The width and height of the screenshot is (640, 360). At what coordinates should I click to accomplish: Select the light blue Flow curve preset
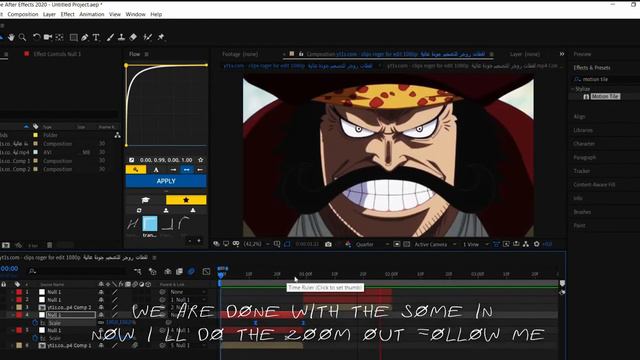point(150,224)
